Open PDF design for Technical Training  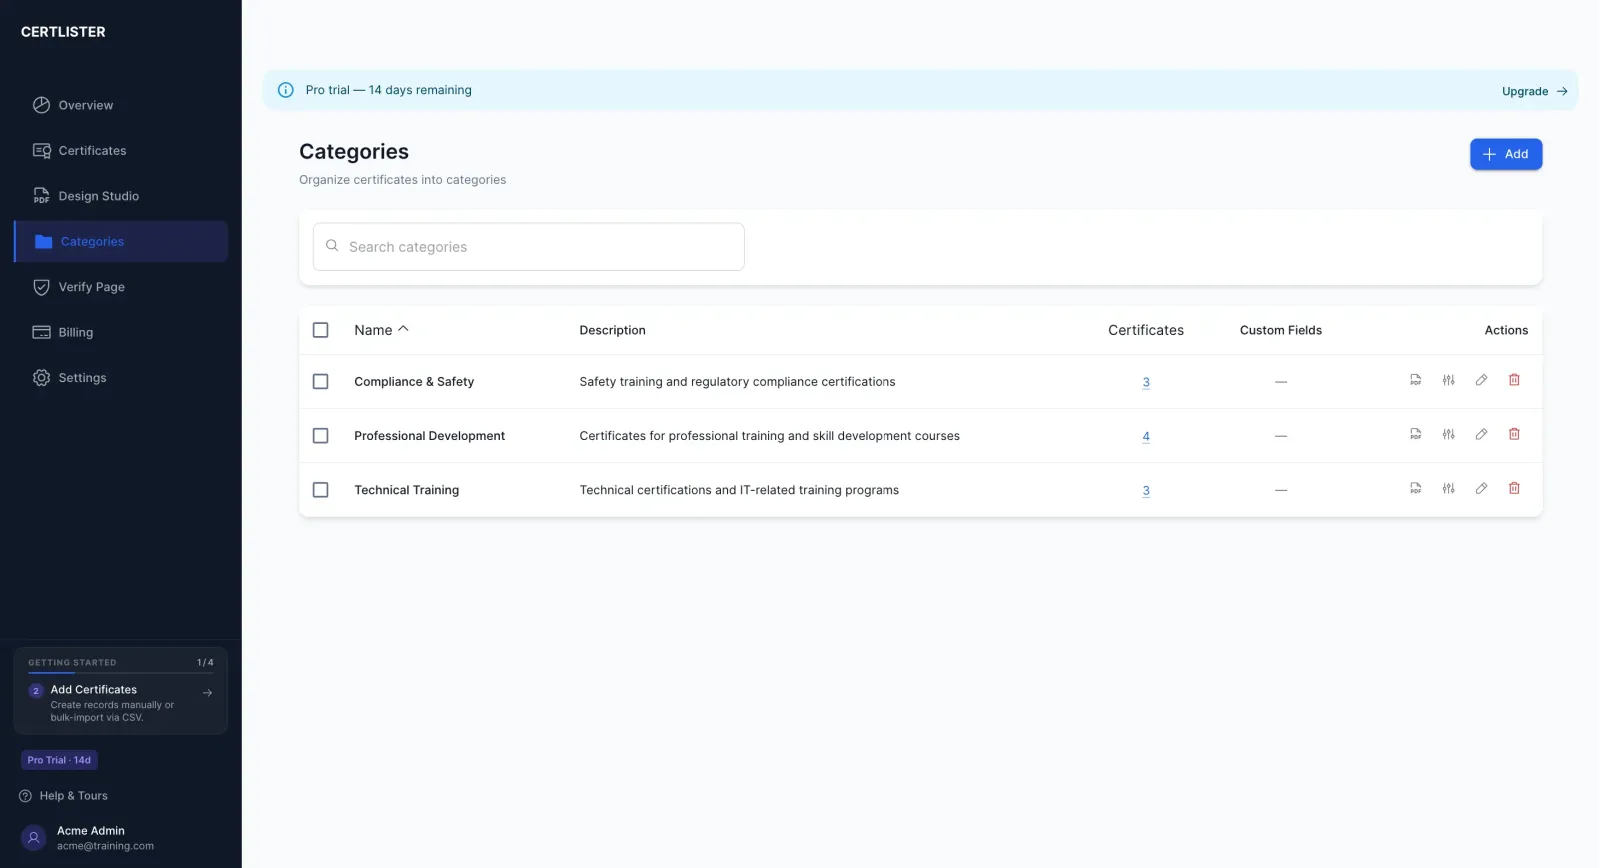click(x=1415, y=488)
